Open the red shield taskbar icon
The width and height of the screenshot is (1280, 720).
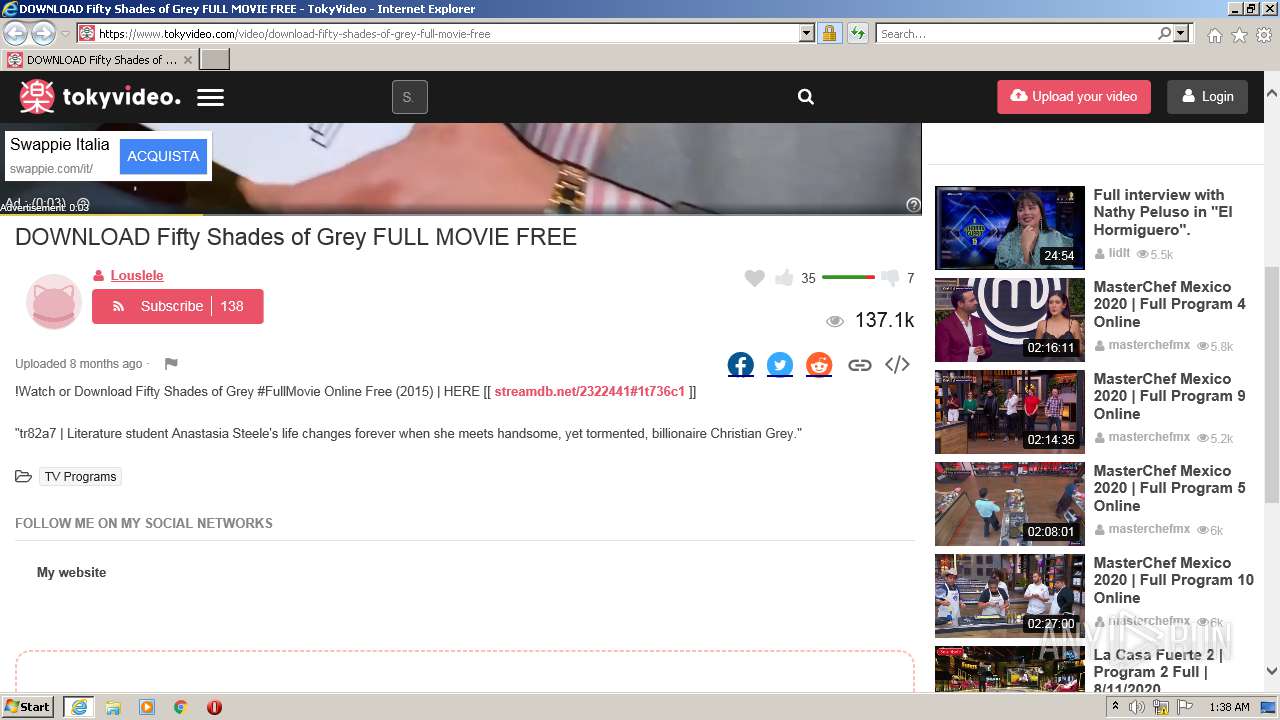click(x=214, y=707)
